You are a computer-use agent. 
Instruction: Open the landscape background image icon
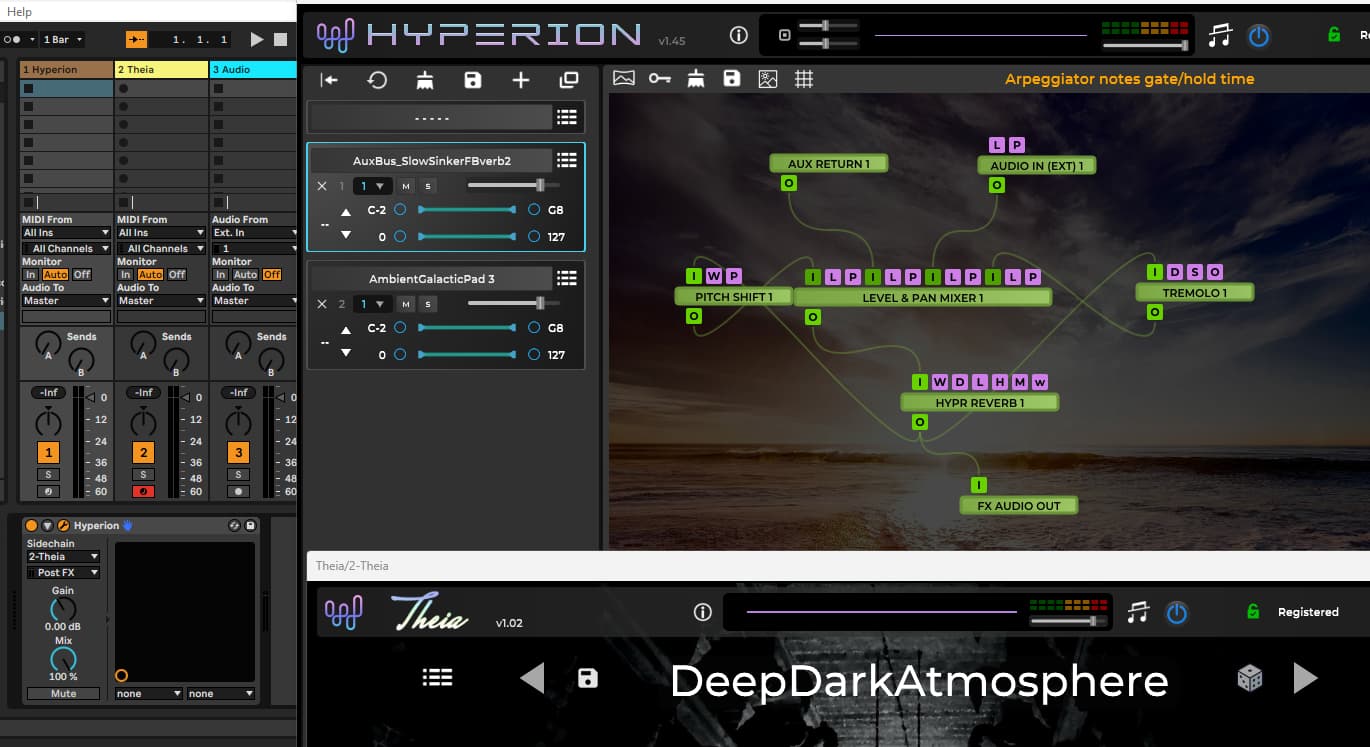[624, 78]
